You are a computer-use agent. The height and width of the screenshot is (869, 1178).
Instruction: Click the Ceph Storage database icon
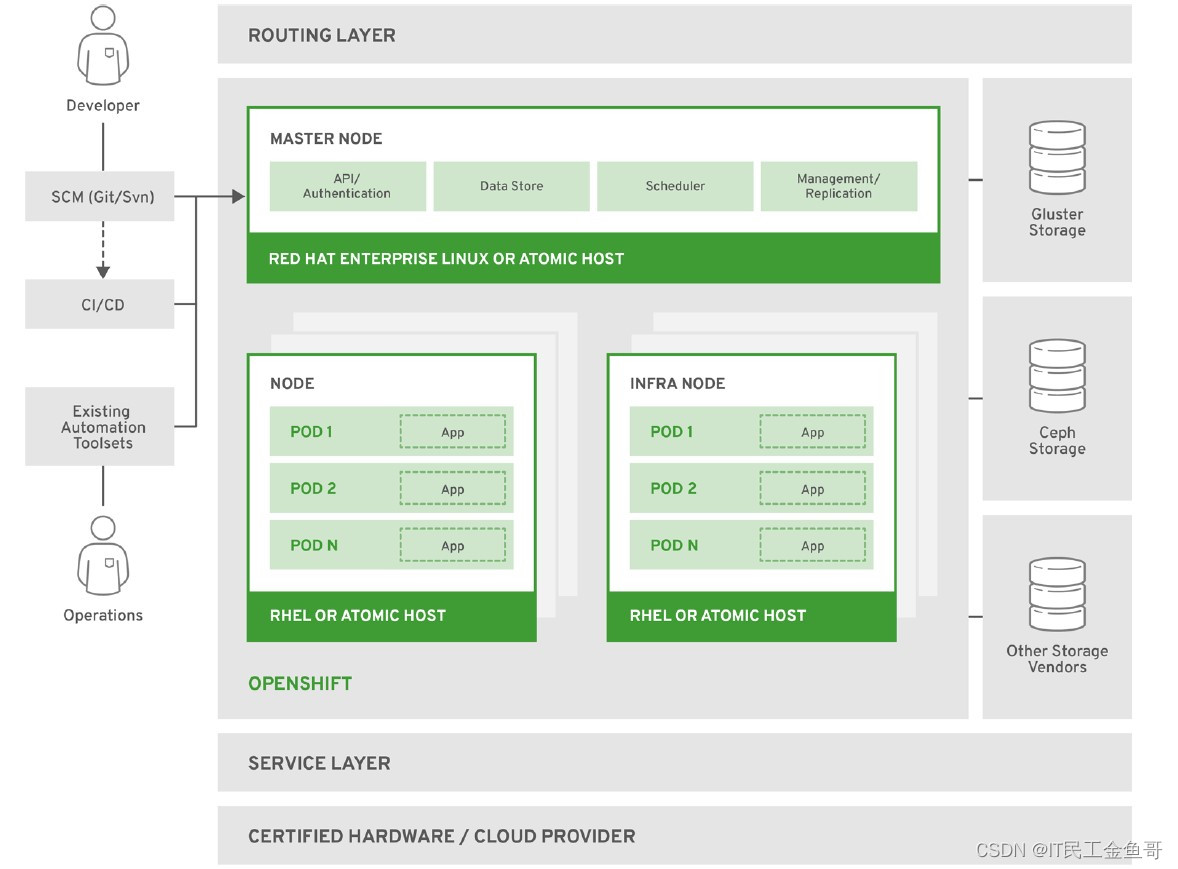pos(1056,376)
